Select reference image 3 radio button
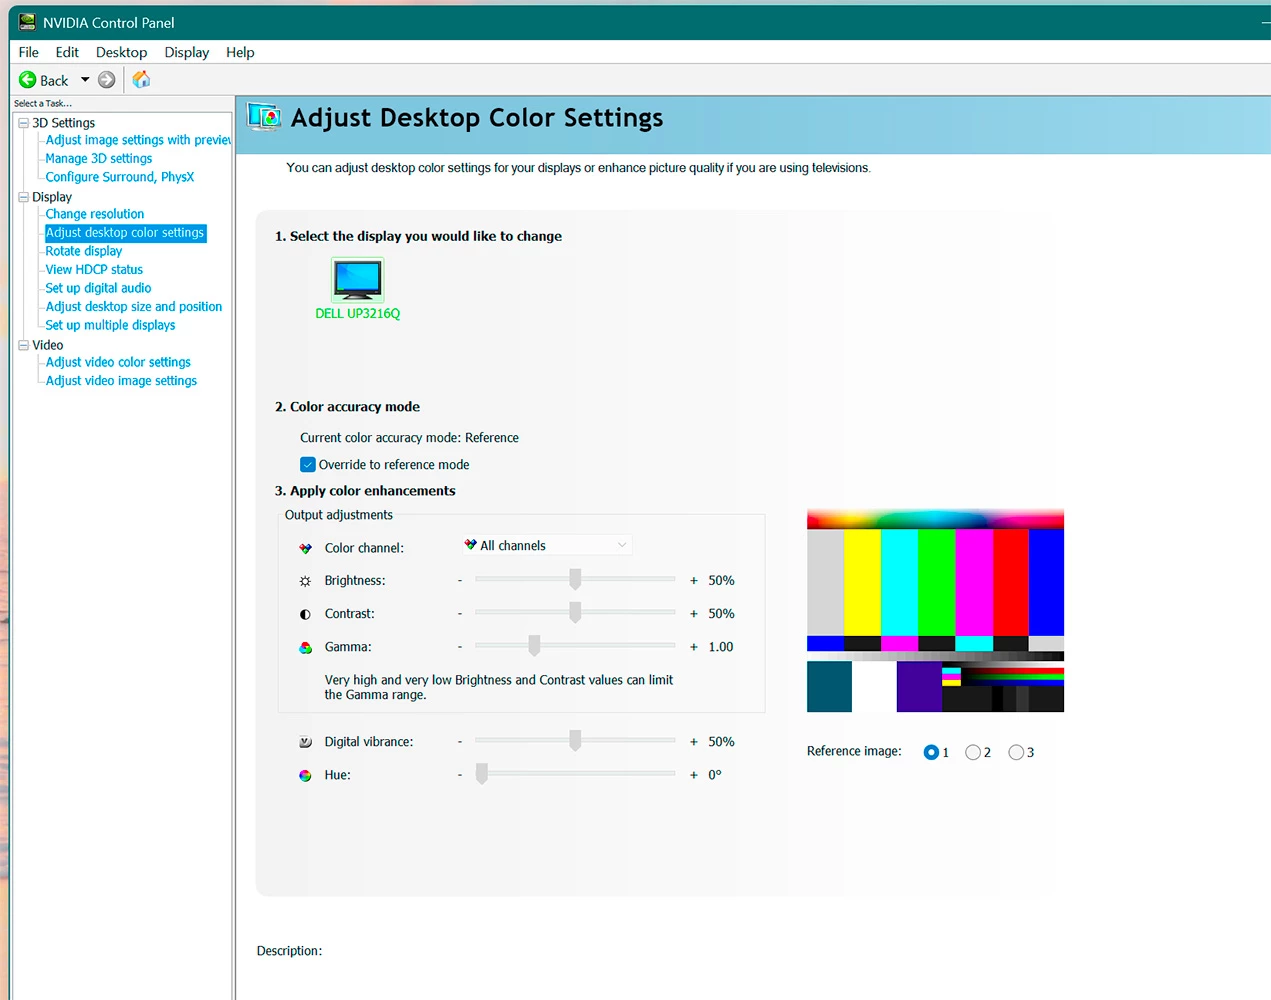 [1016, 752]
